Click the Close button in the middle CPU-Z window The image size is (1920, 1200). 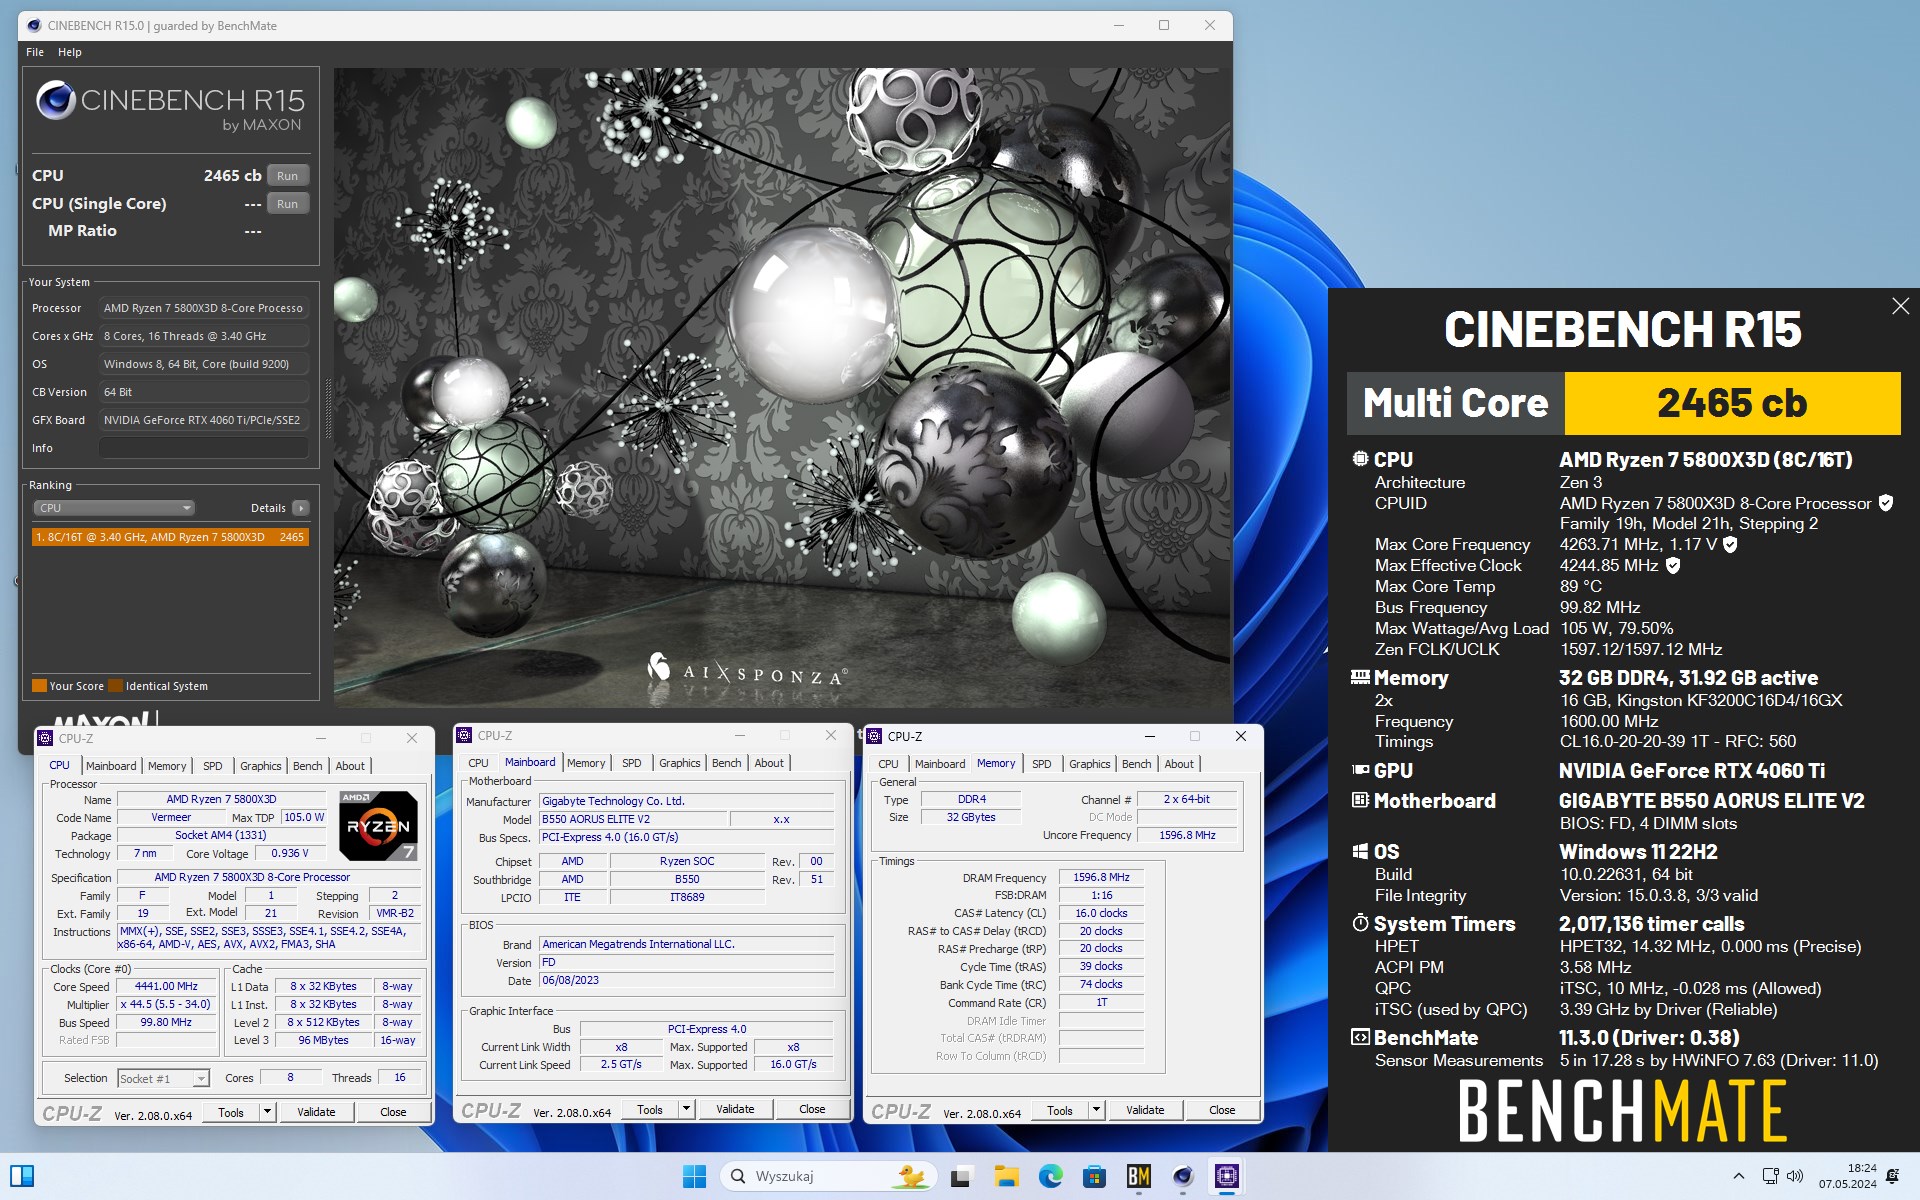pos(812,1109)
